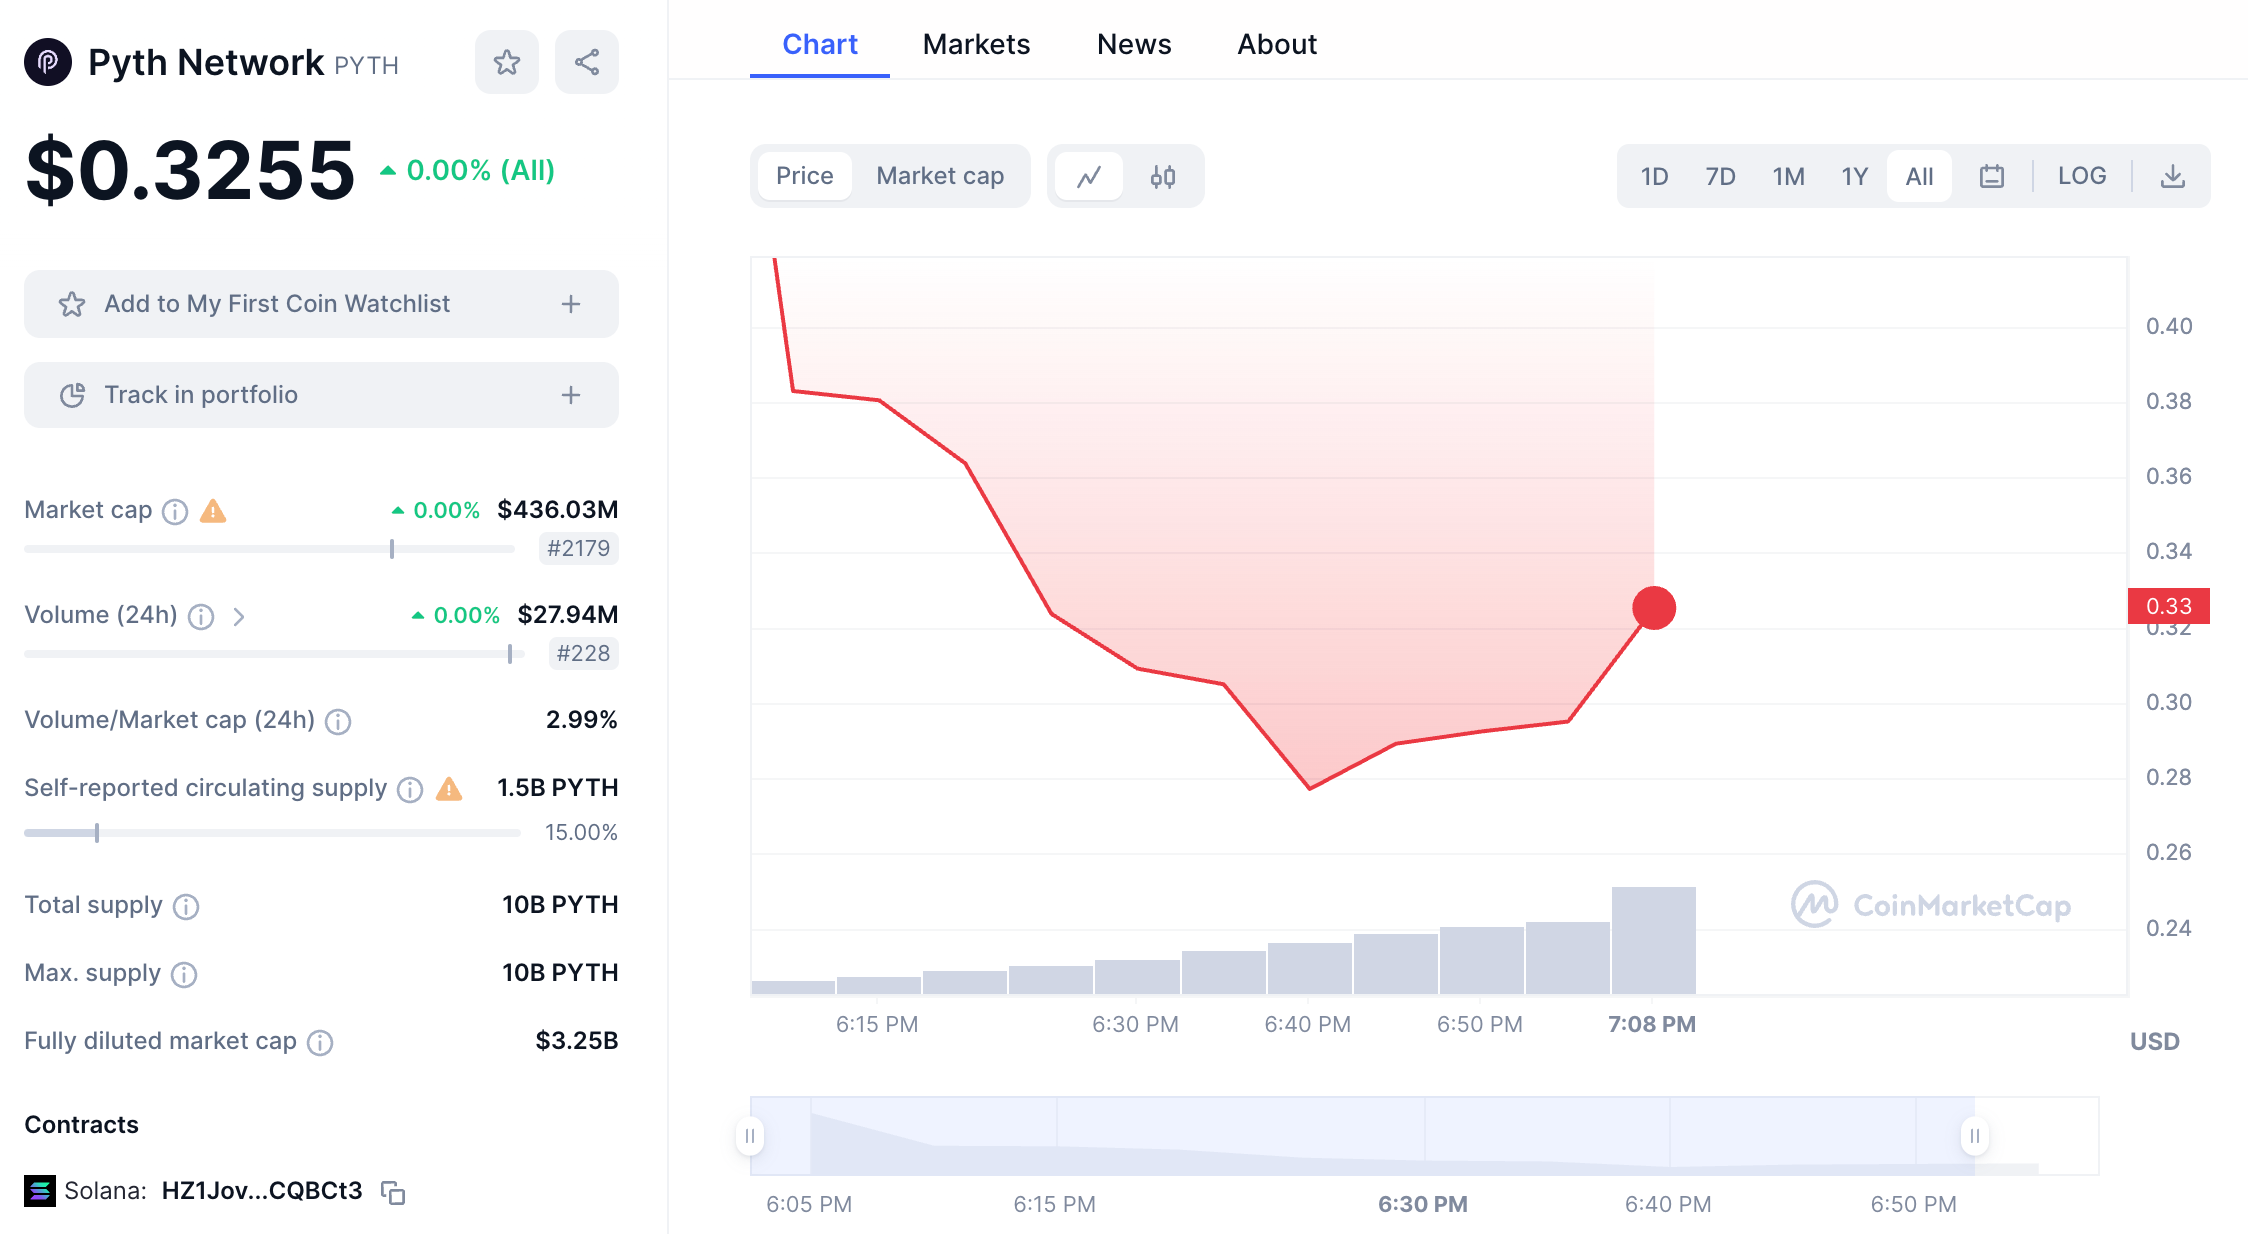Click the download chart icon
The image size is (2248, 1234).
[2172, 176]
